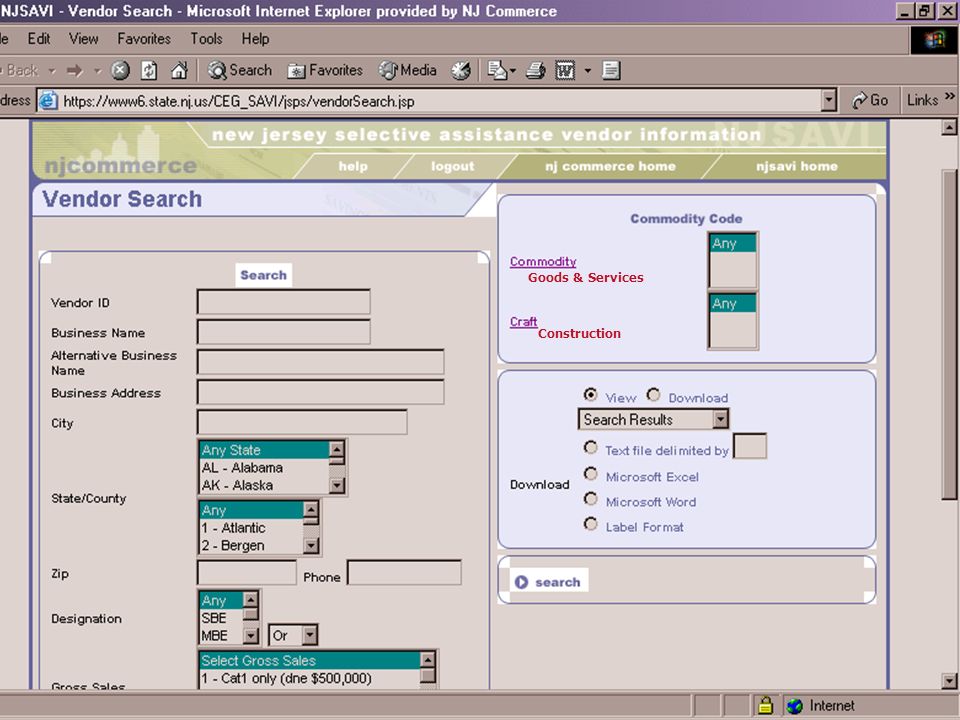
Task: Click the Phone input field
Action: pos(404,572)
